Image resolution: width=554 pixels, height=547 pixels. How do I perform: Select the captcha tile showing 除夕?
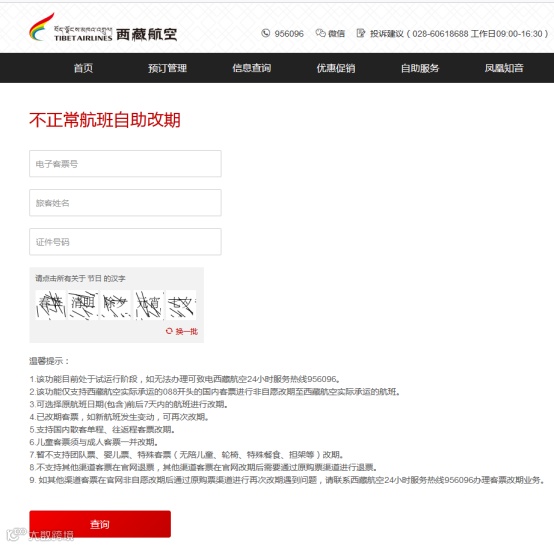click(x=116, y=305)
